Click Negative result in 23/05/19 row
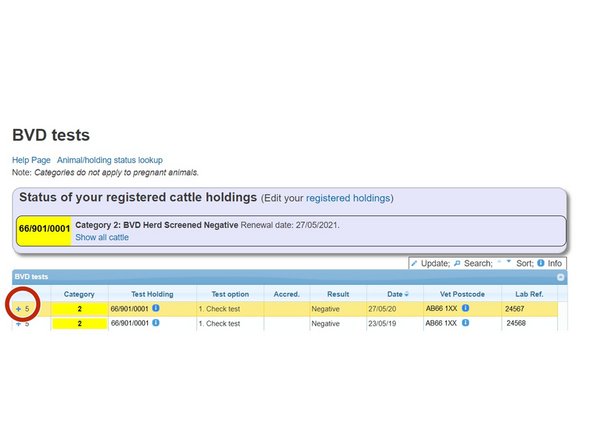Viewport: 592px width, 444px height. click(x=325, y=324)
